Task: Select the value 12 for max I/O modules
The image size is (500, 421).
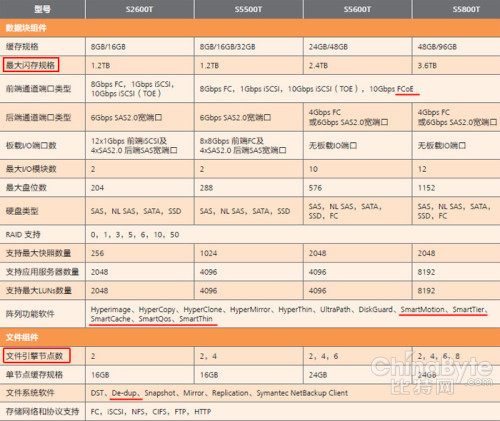Action: (422, 169)
